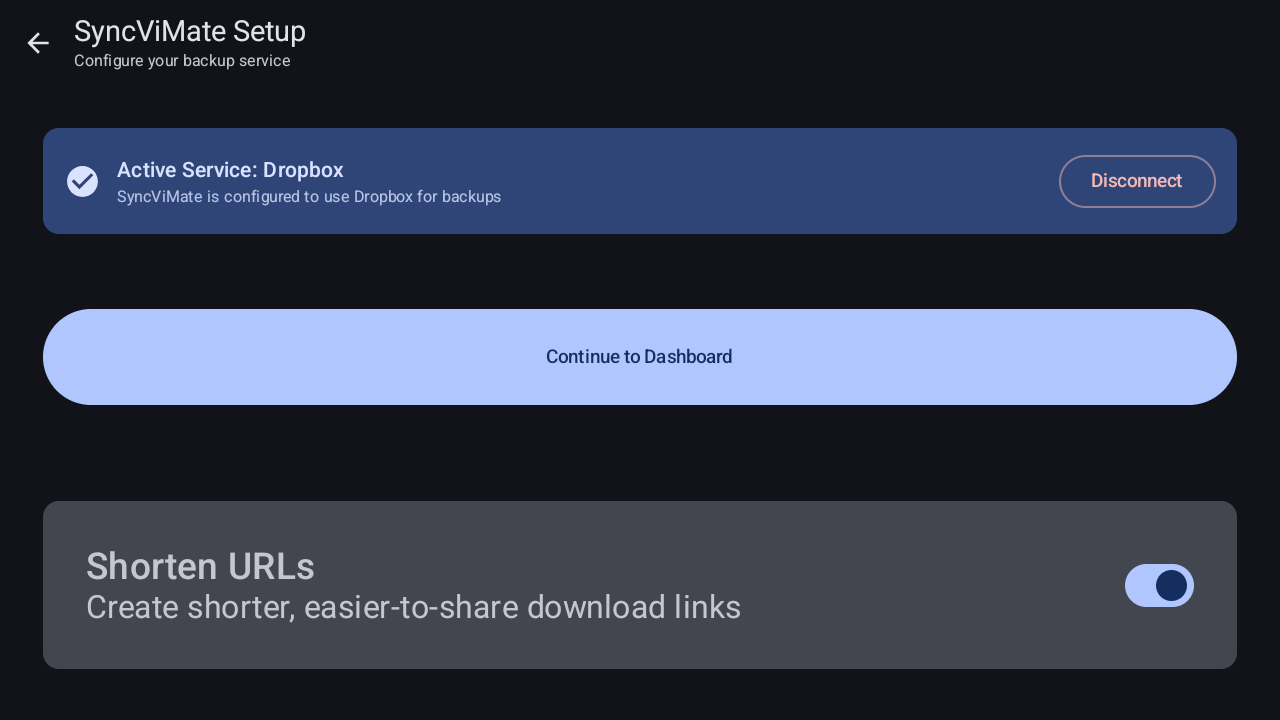Disable the Shorten URLs switch
The height and width of the screenshot is (720, 1280).
point(1159,585)
